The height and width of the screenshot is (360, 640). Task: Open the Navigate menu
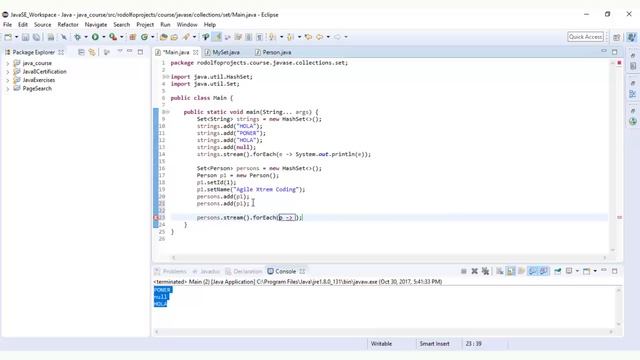pyautogui.click(x=96, y=25)
